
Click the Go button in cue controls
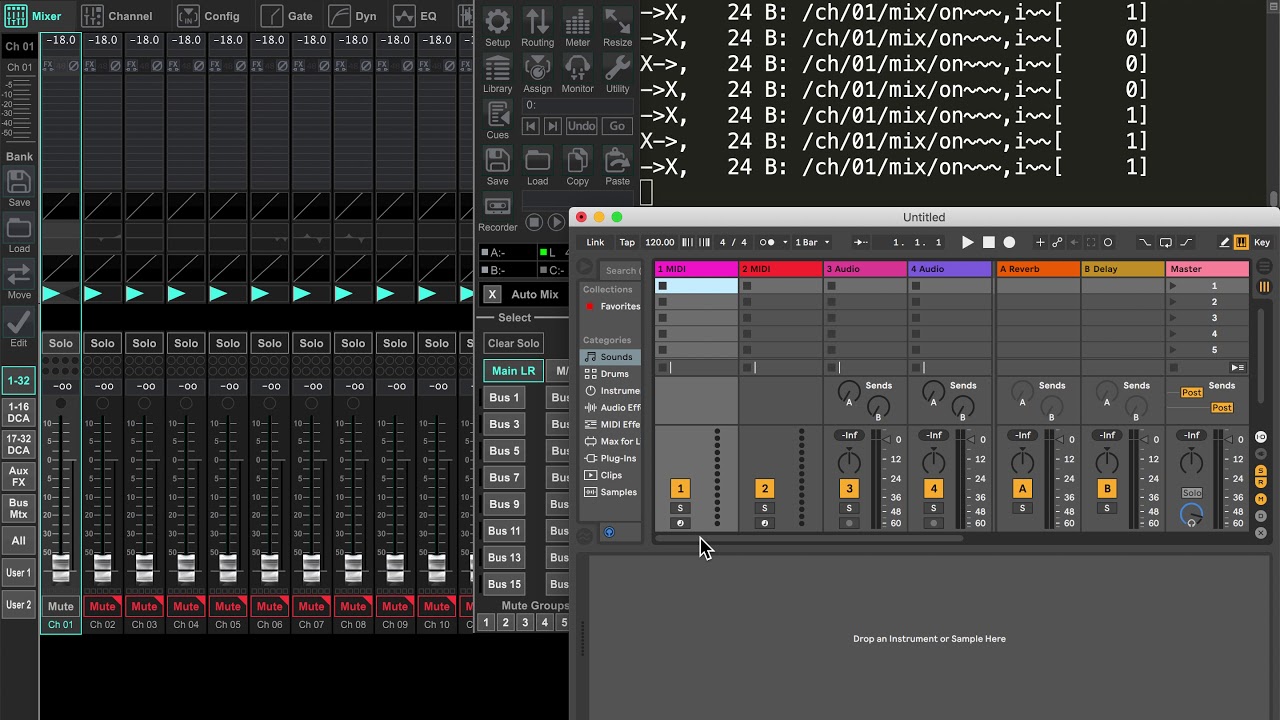point(617,126)
